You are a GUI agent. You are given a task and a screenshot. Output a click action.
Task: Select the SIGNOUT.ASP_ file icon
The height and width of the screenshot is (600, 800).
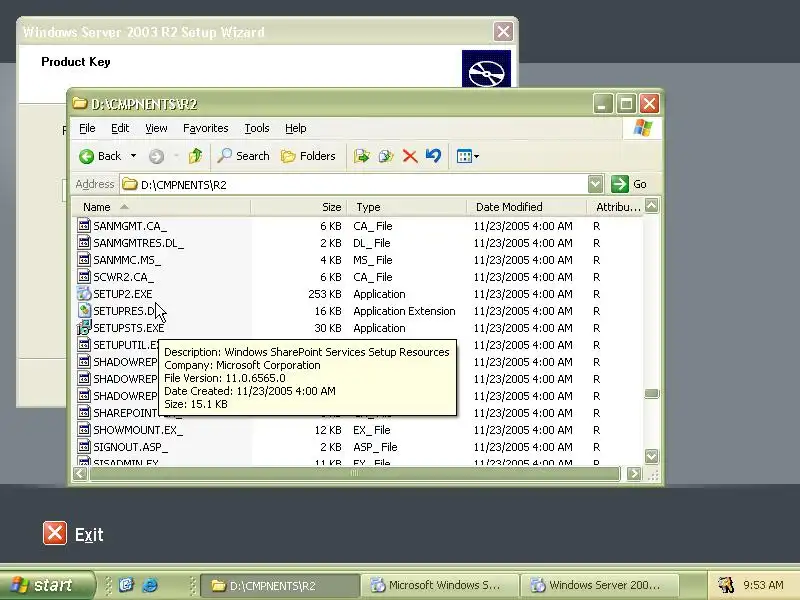pos(84,446)
